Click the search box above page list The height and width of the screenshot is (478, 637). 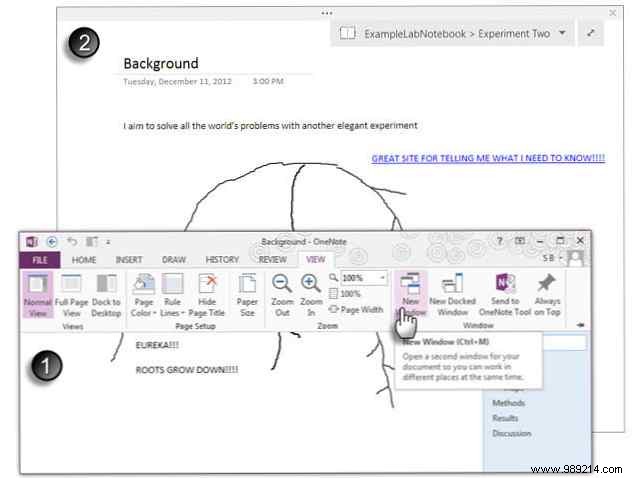click(565, 342)
